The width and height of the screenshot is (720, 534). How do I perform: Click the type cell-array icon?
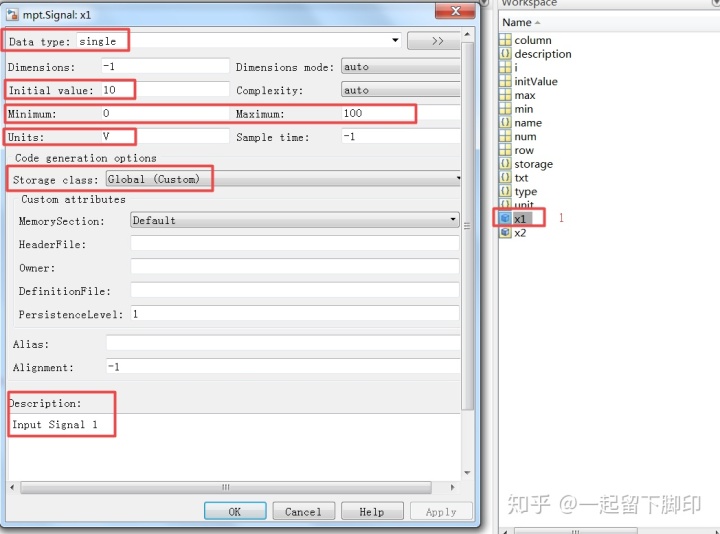[505, 191]
